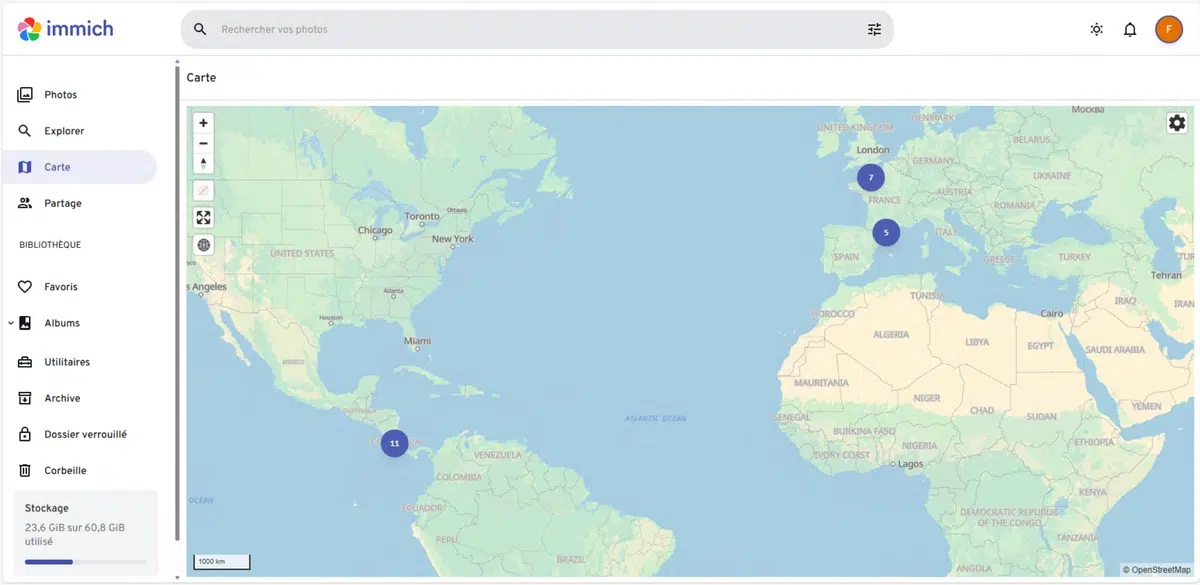Open map settings gear

coord(1177,122)
